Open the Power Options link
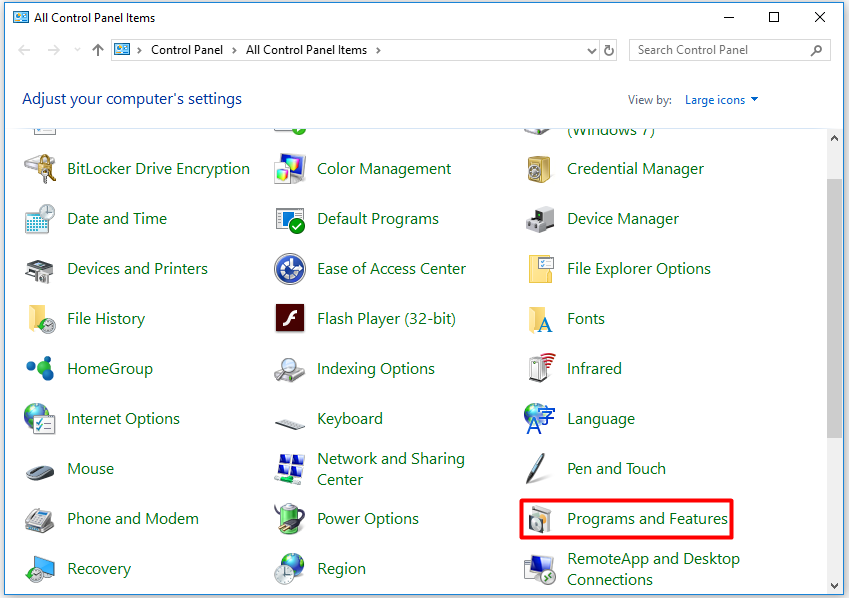This screenshot has width=849, height=598. coord(368,519)
